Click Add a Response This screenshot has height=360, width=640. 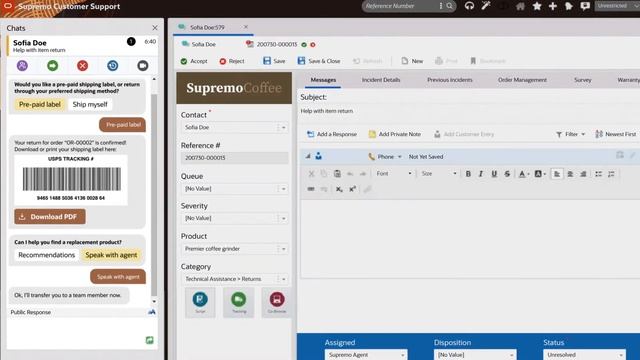[x=332, y=134]
